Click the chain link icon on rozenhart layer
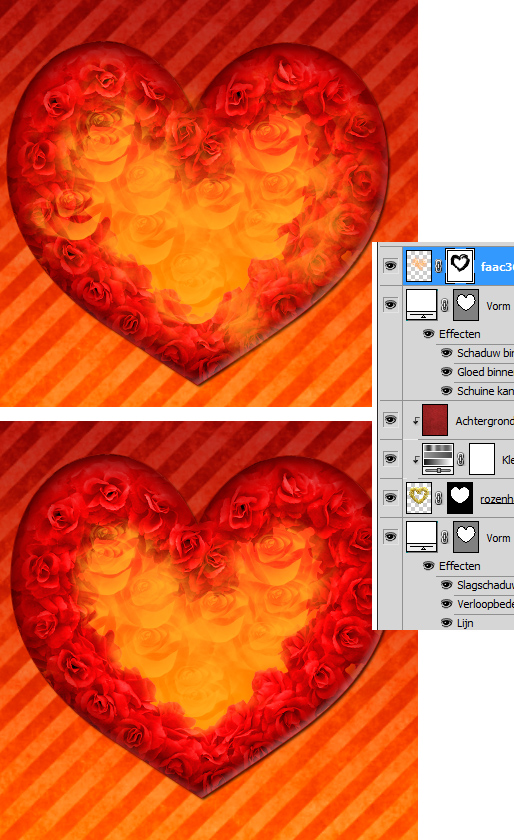Image resolution: width=514 pixels, height=840 pixels. [438, 498]
